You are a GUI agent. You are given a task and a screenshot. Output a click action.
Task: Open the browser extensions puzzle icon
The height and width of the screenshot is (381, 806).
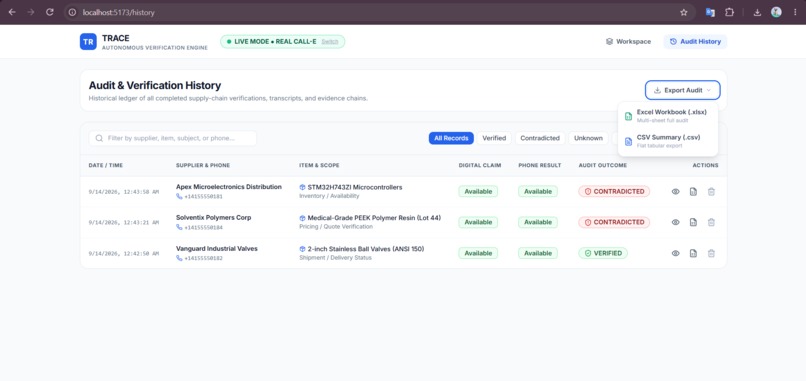(729, 12)
